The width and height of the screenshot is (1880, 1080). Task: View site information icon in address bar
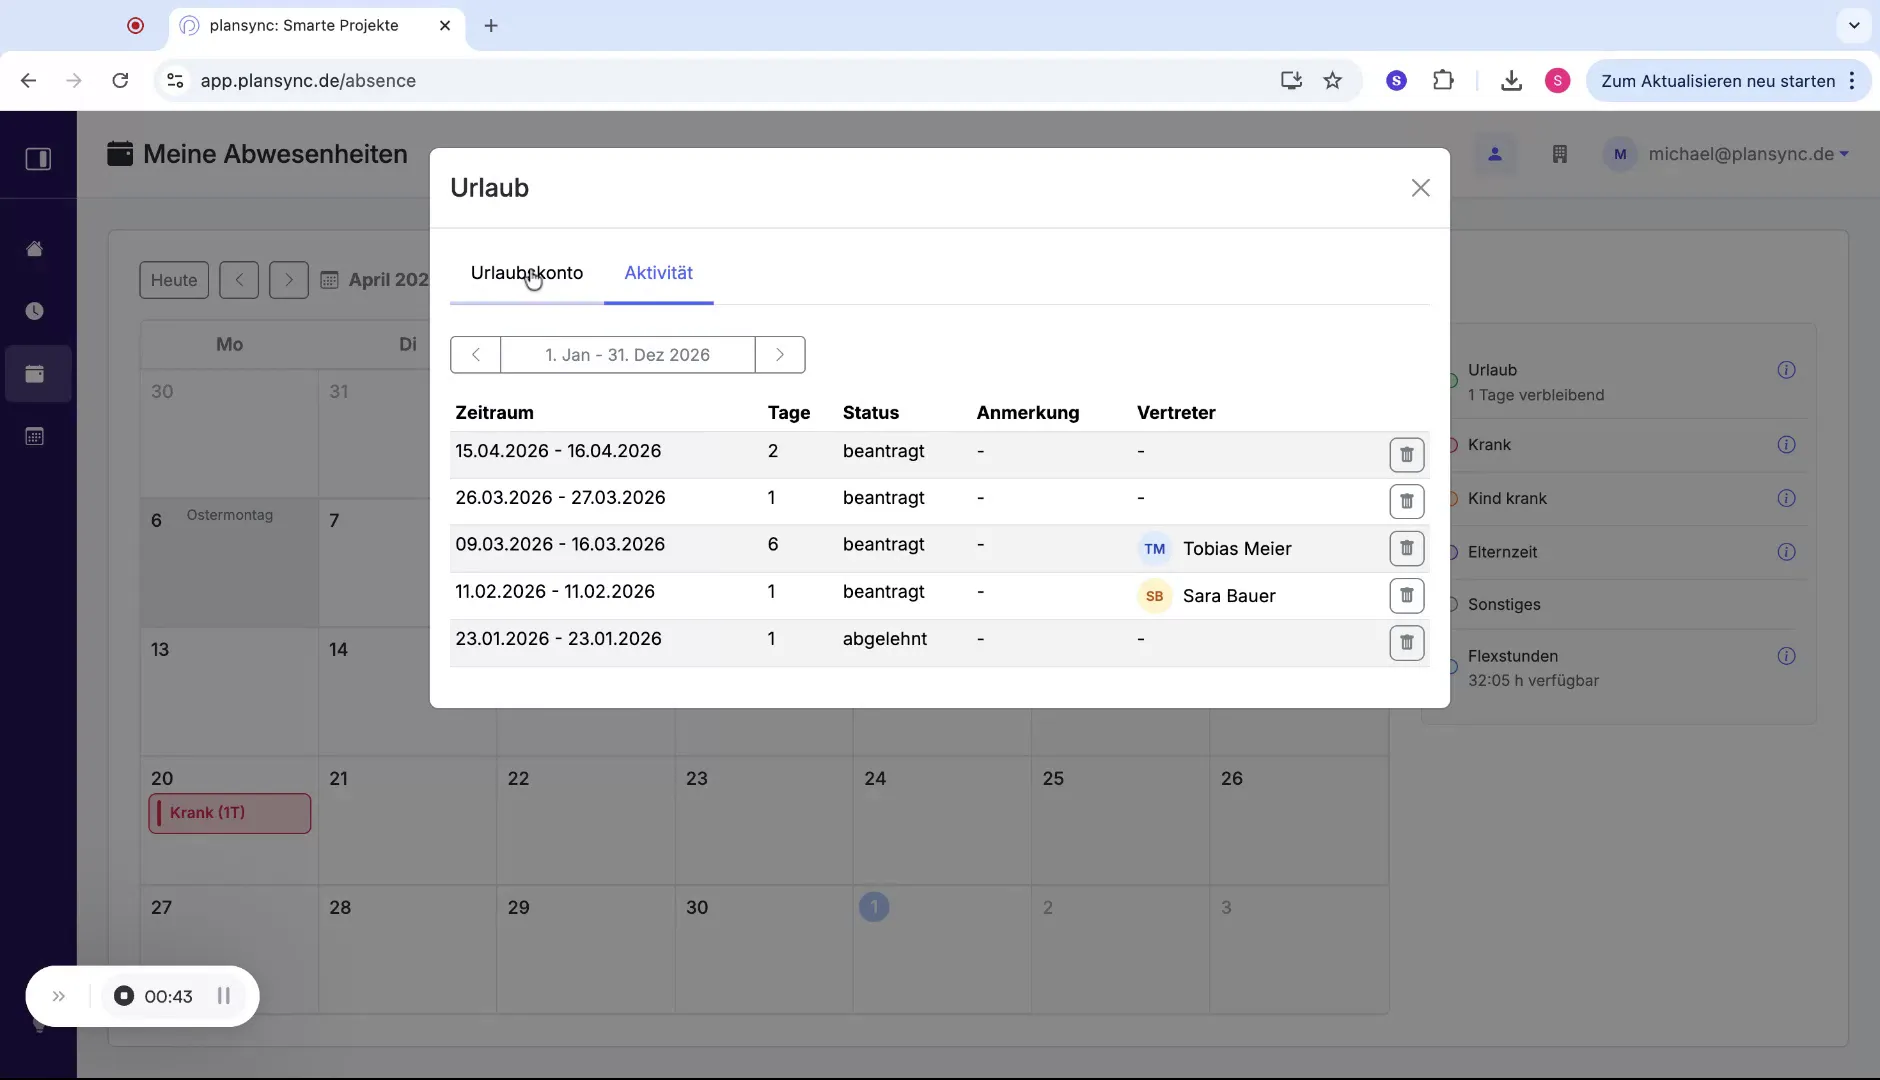[x=175, y=81]
